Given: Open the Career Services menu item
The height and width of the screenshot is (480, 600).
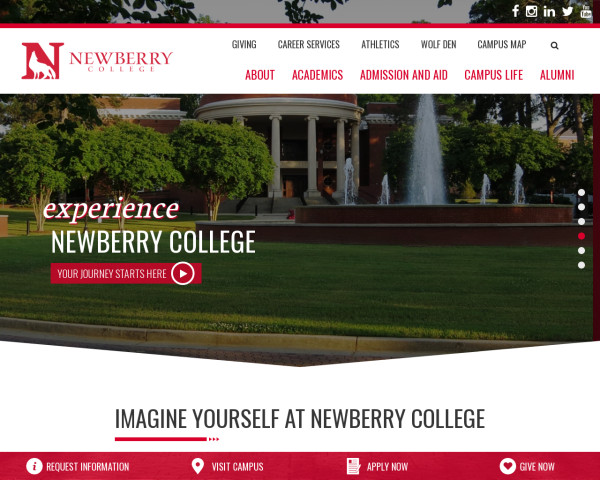Looking at the screenshot, I should (308, 44).
